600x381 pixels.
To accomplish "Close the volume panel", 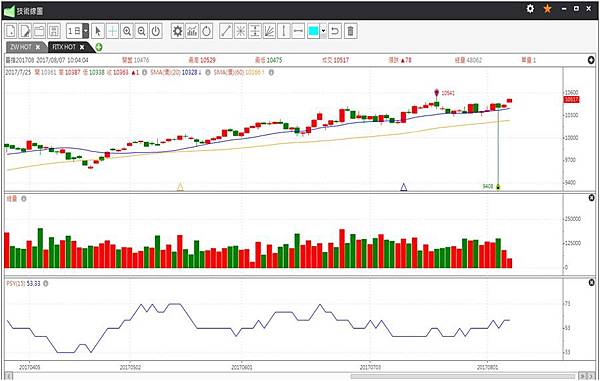I will point(591,198).
